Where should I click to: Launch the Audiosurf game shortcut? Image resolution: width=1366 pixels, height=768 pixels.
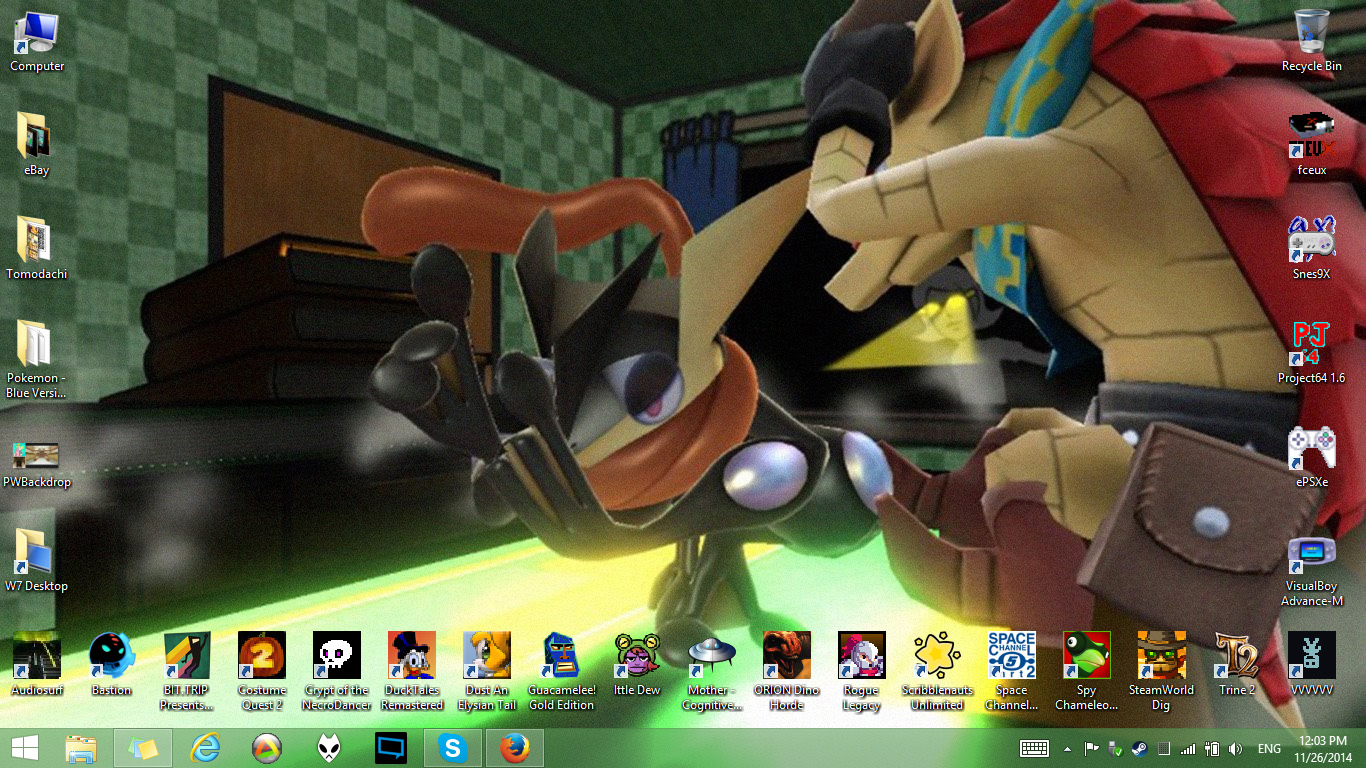point(37,664)
